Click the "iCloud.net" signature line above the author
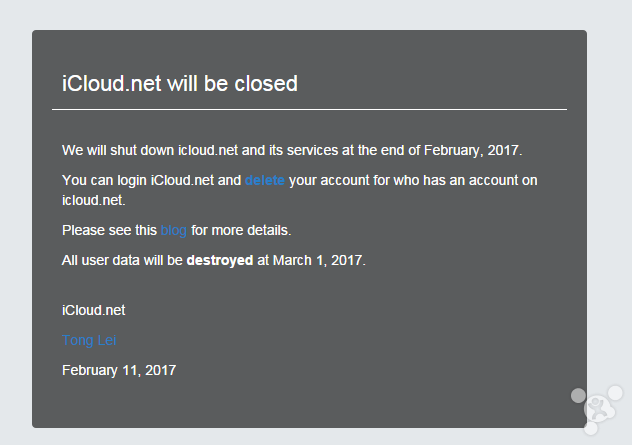 point(93,310)
